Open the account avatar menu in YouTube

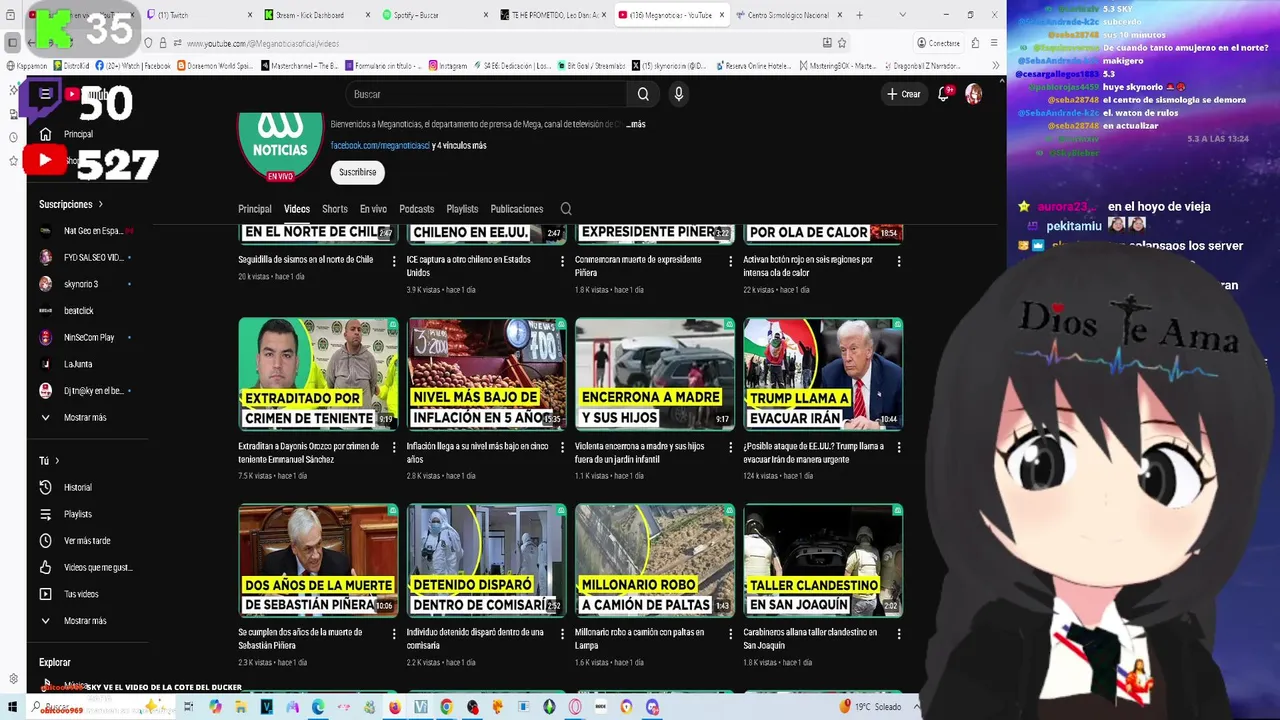(973, 94)
